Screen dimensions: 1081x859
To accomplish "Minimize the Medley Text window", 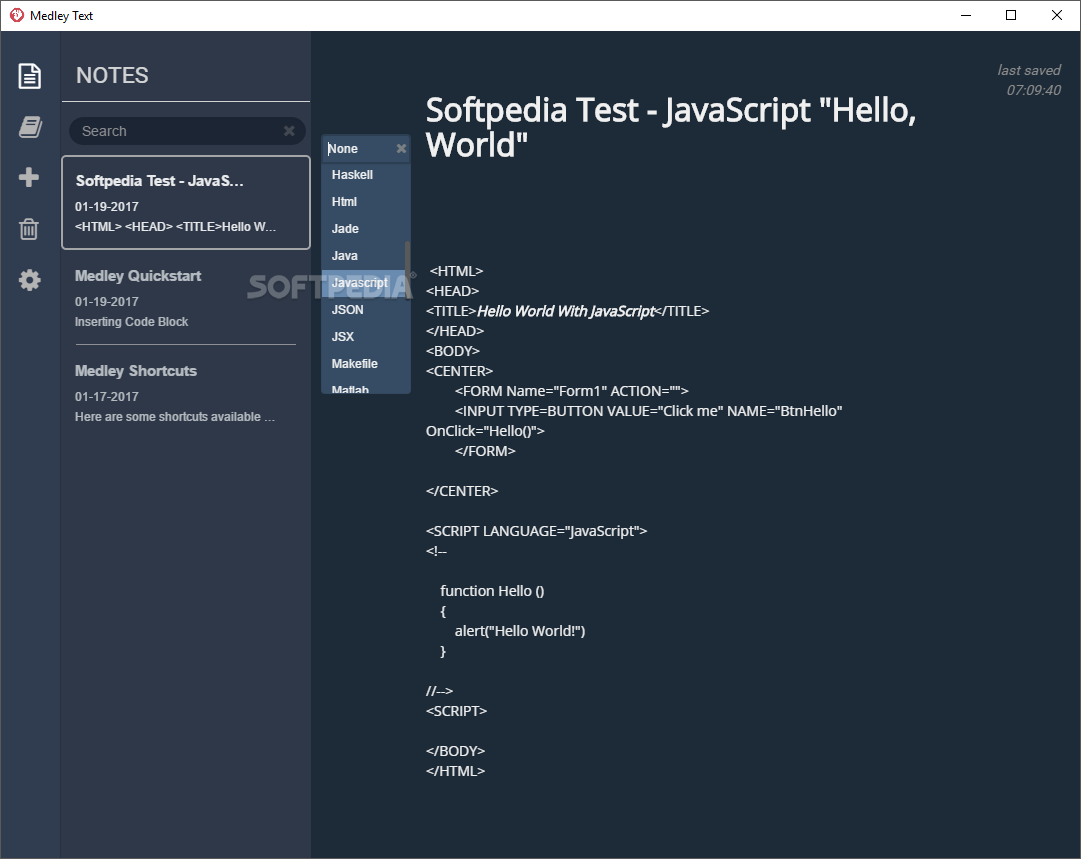I will pyautogui.click(x=966, y=15).
